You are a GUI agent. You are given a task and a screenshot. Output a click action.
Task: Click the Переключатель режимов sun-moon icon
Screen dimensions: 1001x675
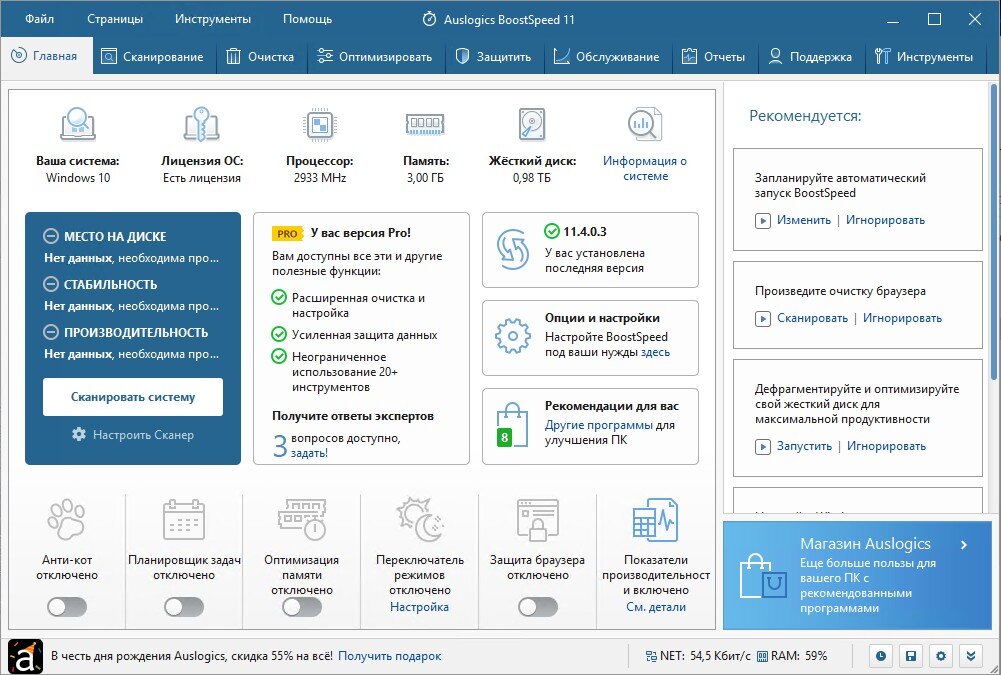click(x=419, y=520)
